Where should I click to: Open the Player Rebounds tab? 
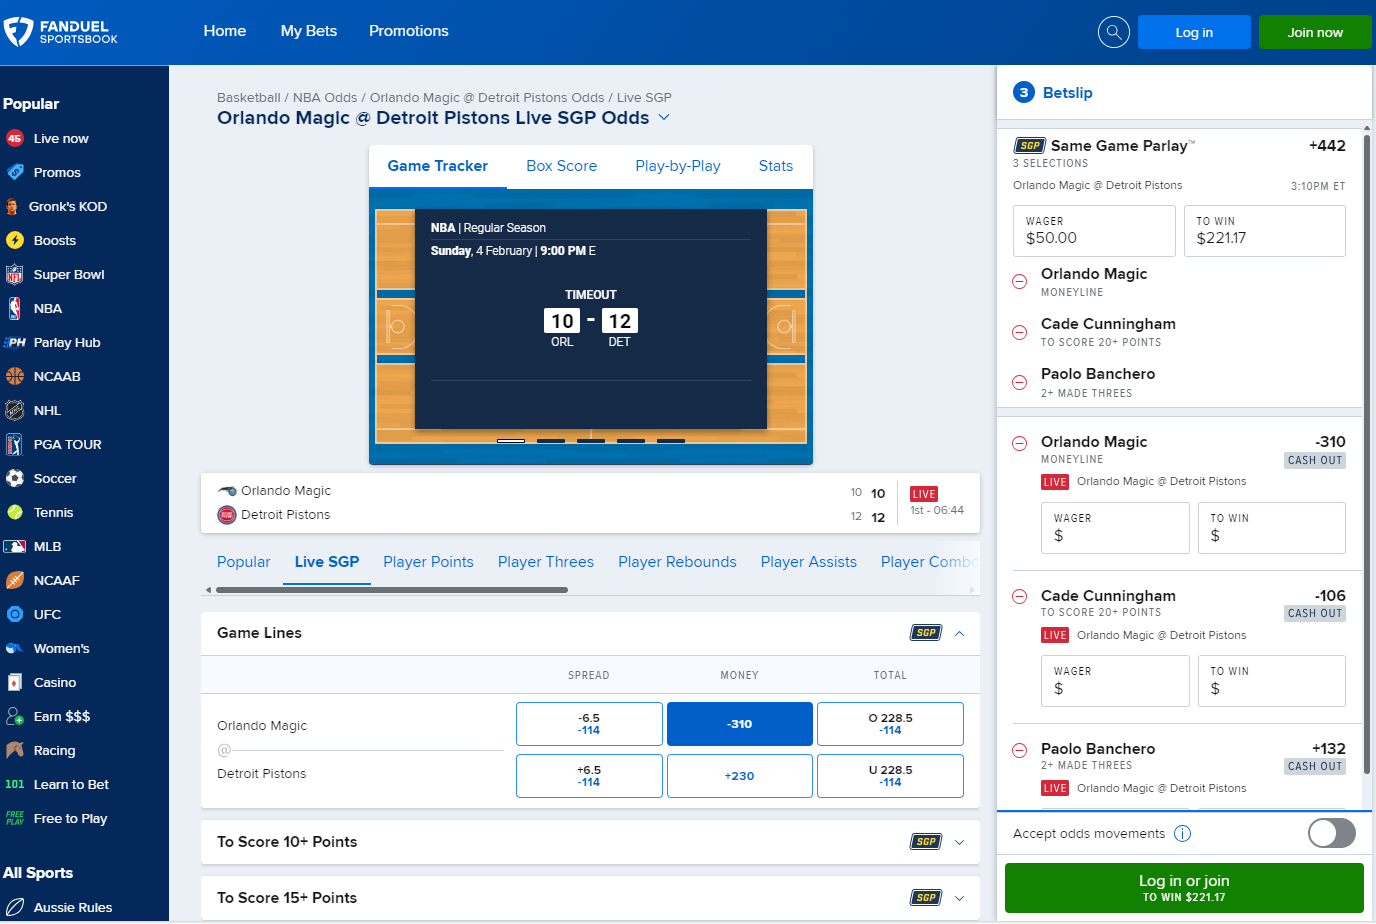tap(677, 562)
